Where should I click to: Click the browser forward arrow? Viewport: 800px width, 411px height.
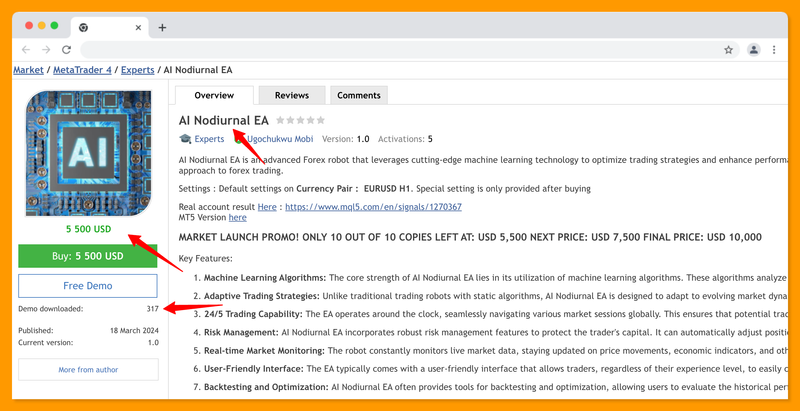click(x=46, y=49)
